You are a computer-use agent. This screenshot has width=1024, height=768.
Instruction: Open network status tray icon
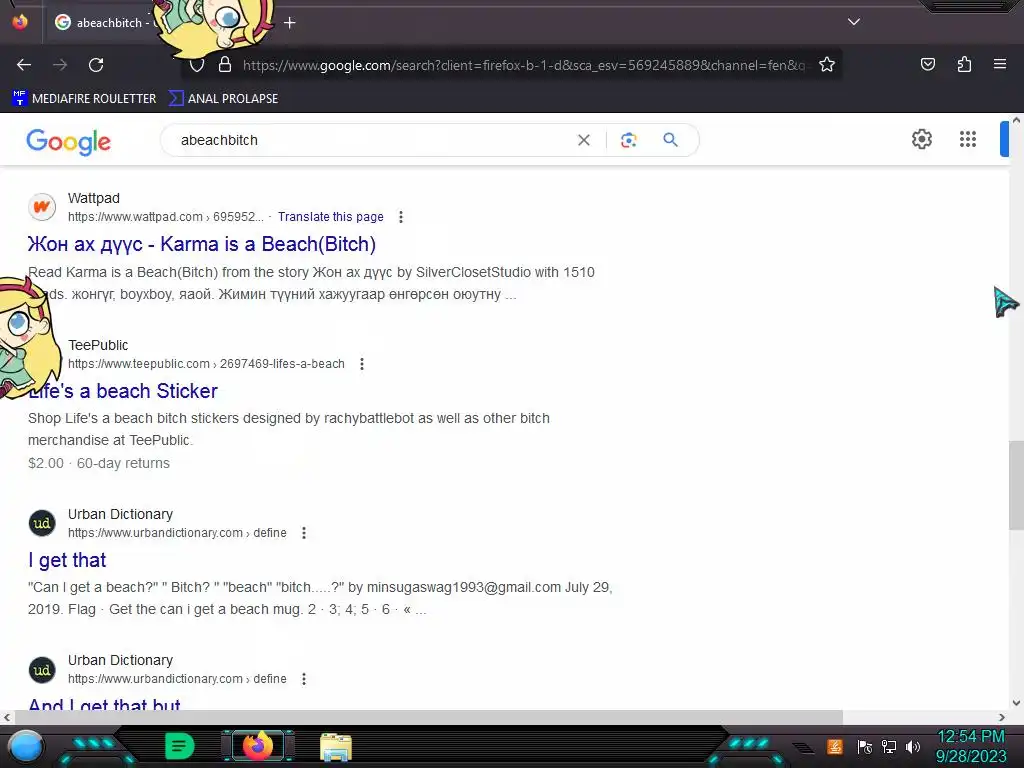coord(889,746)
